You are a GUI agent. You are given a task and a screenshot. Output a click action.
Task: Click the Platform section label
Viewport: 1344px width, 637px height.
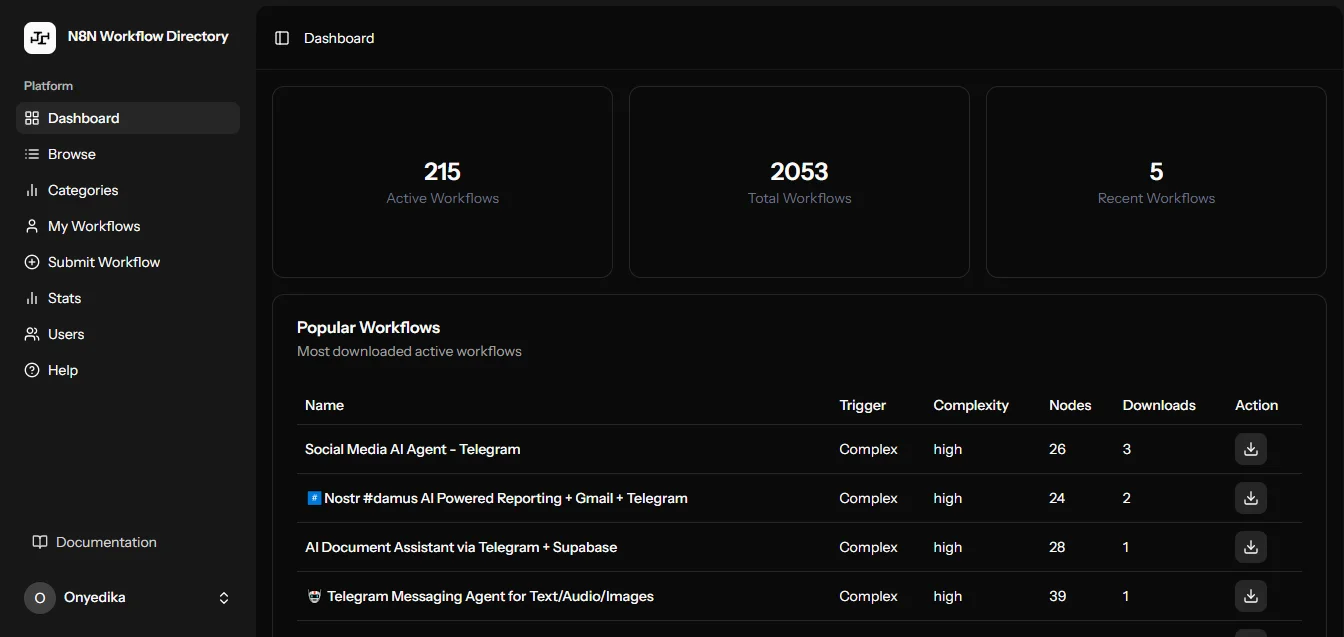tap(48, 86)
